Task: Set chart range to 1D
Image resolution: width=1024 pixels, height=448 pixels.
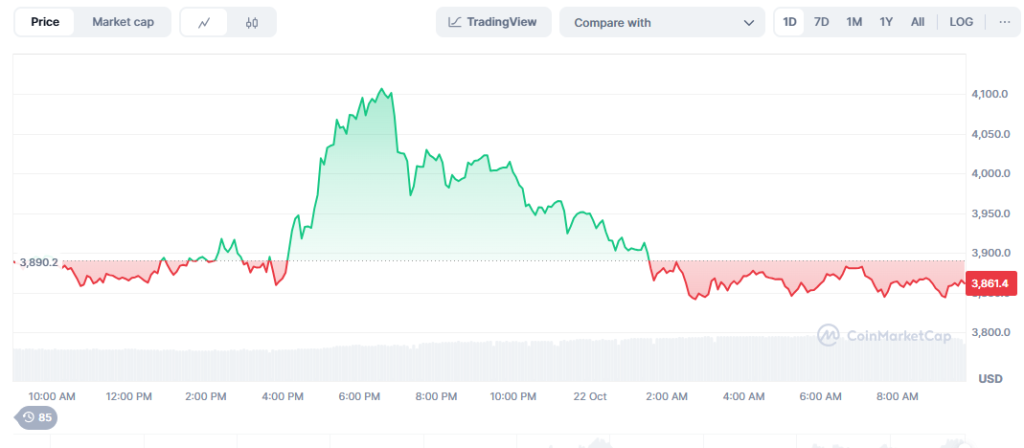Action: (790, 22)
